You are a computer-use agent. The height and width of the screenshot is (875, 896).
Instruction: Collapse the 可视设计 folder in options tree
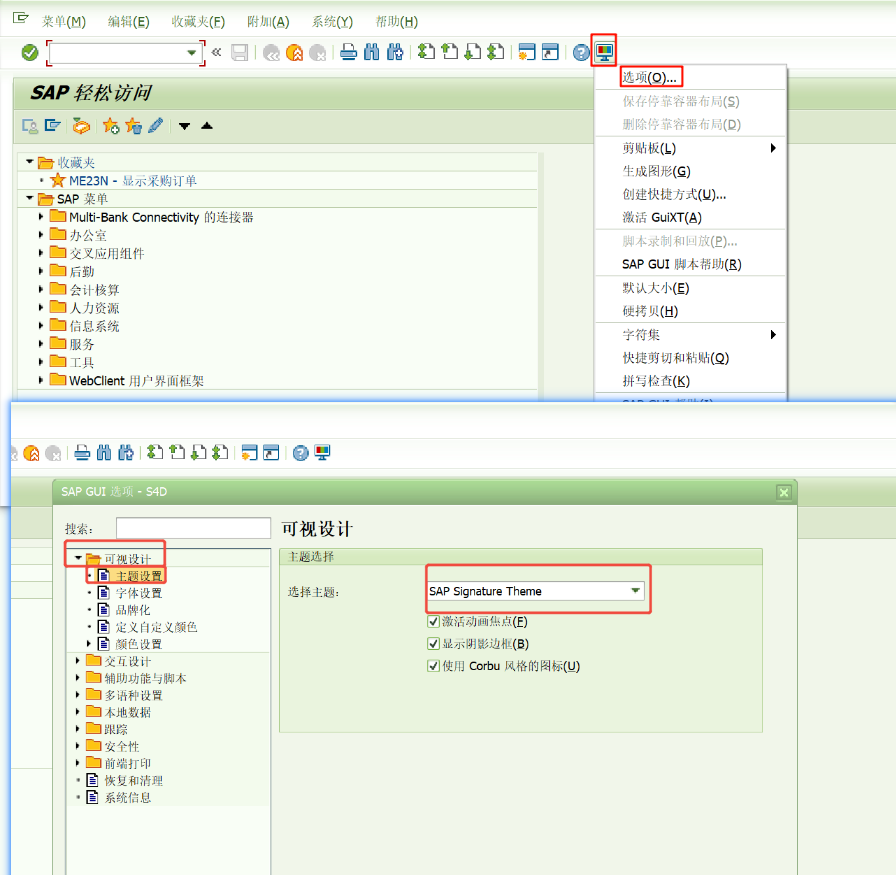coord(78,558)
